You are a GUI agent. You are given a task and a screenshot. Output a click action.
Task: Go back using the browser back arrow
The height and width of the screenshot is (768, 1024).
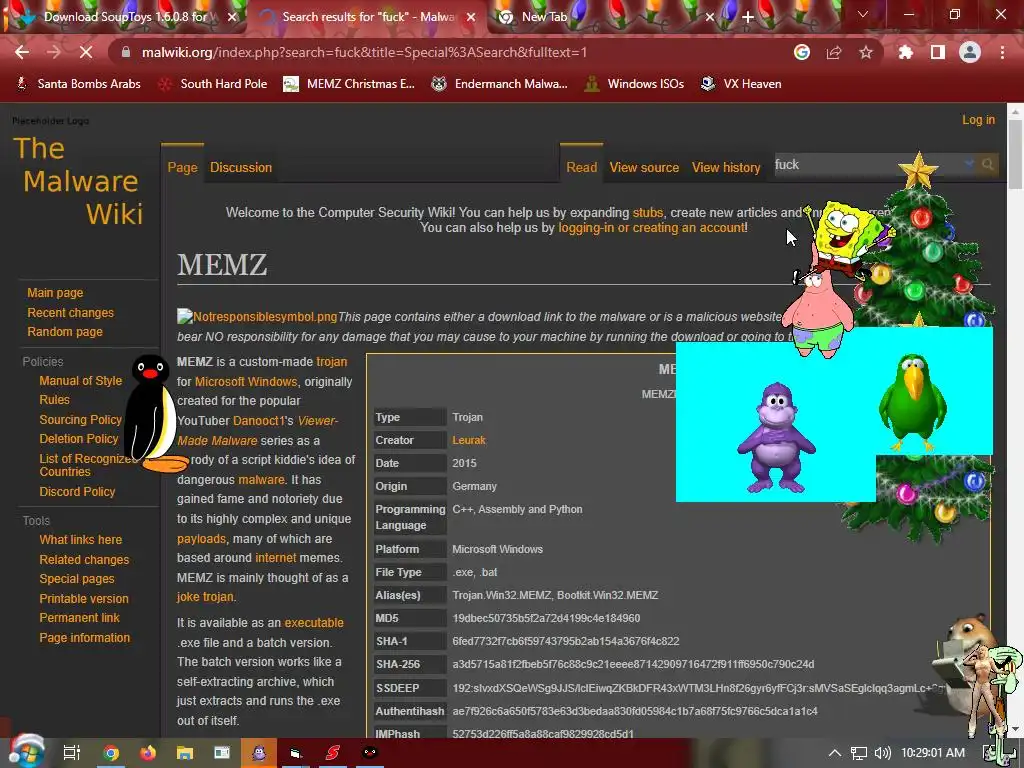22,52
